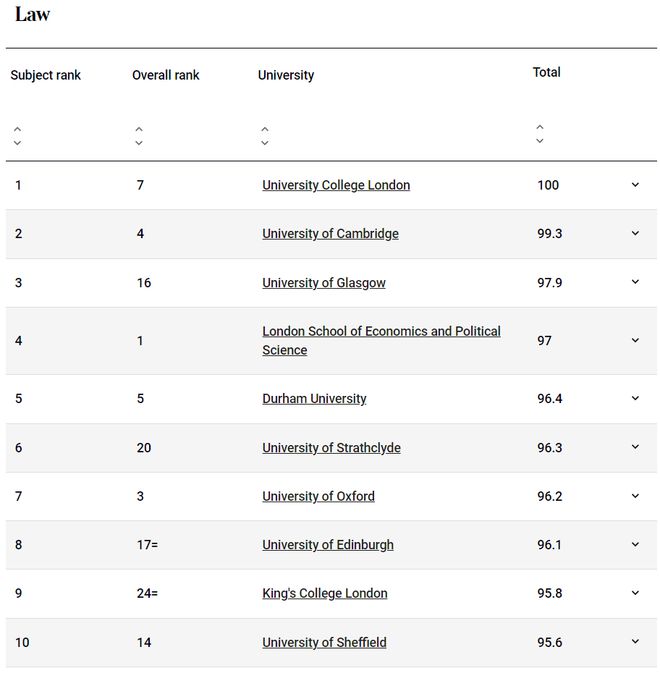
Task: Sort Total column descending arrow
Action: coord(540,141)
